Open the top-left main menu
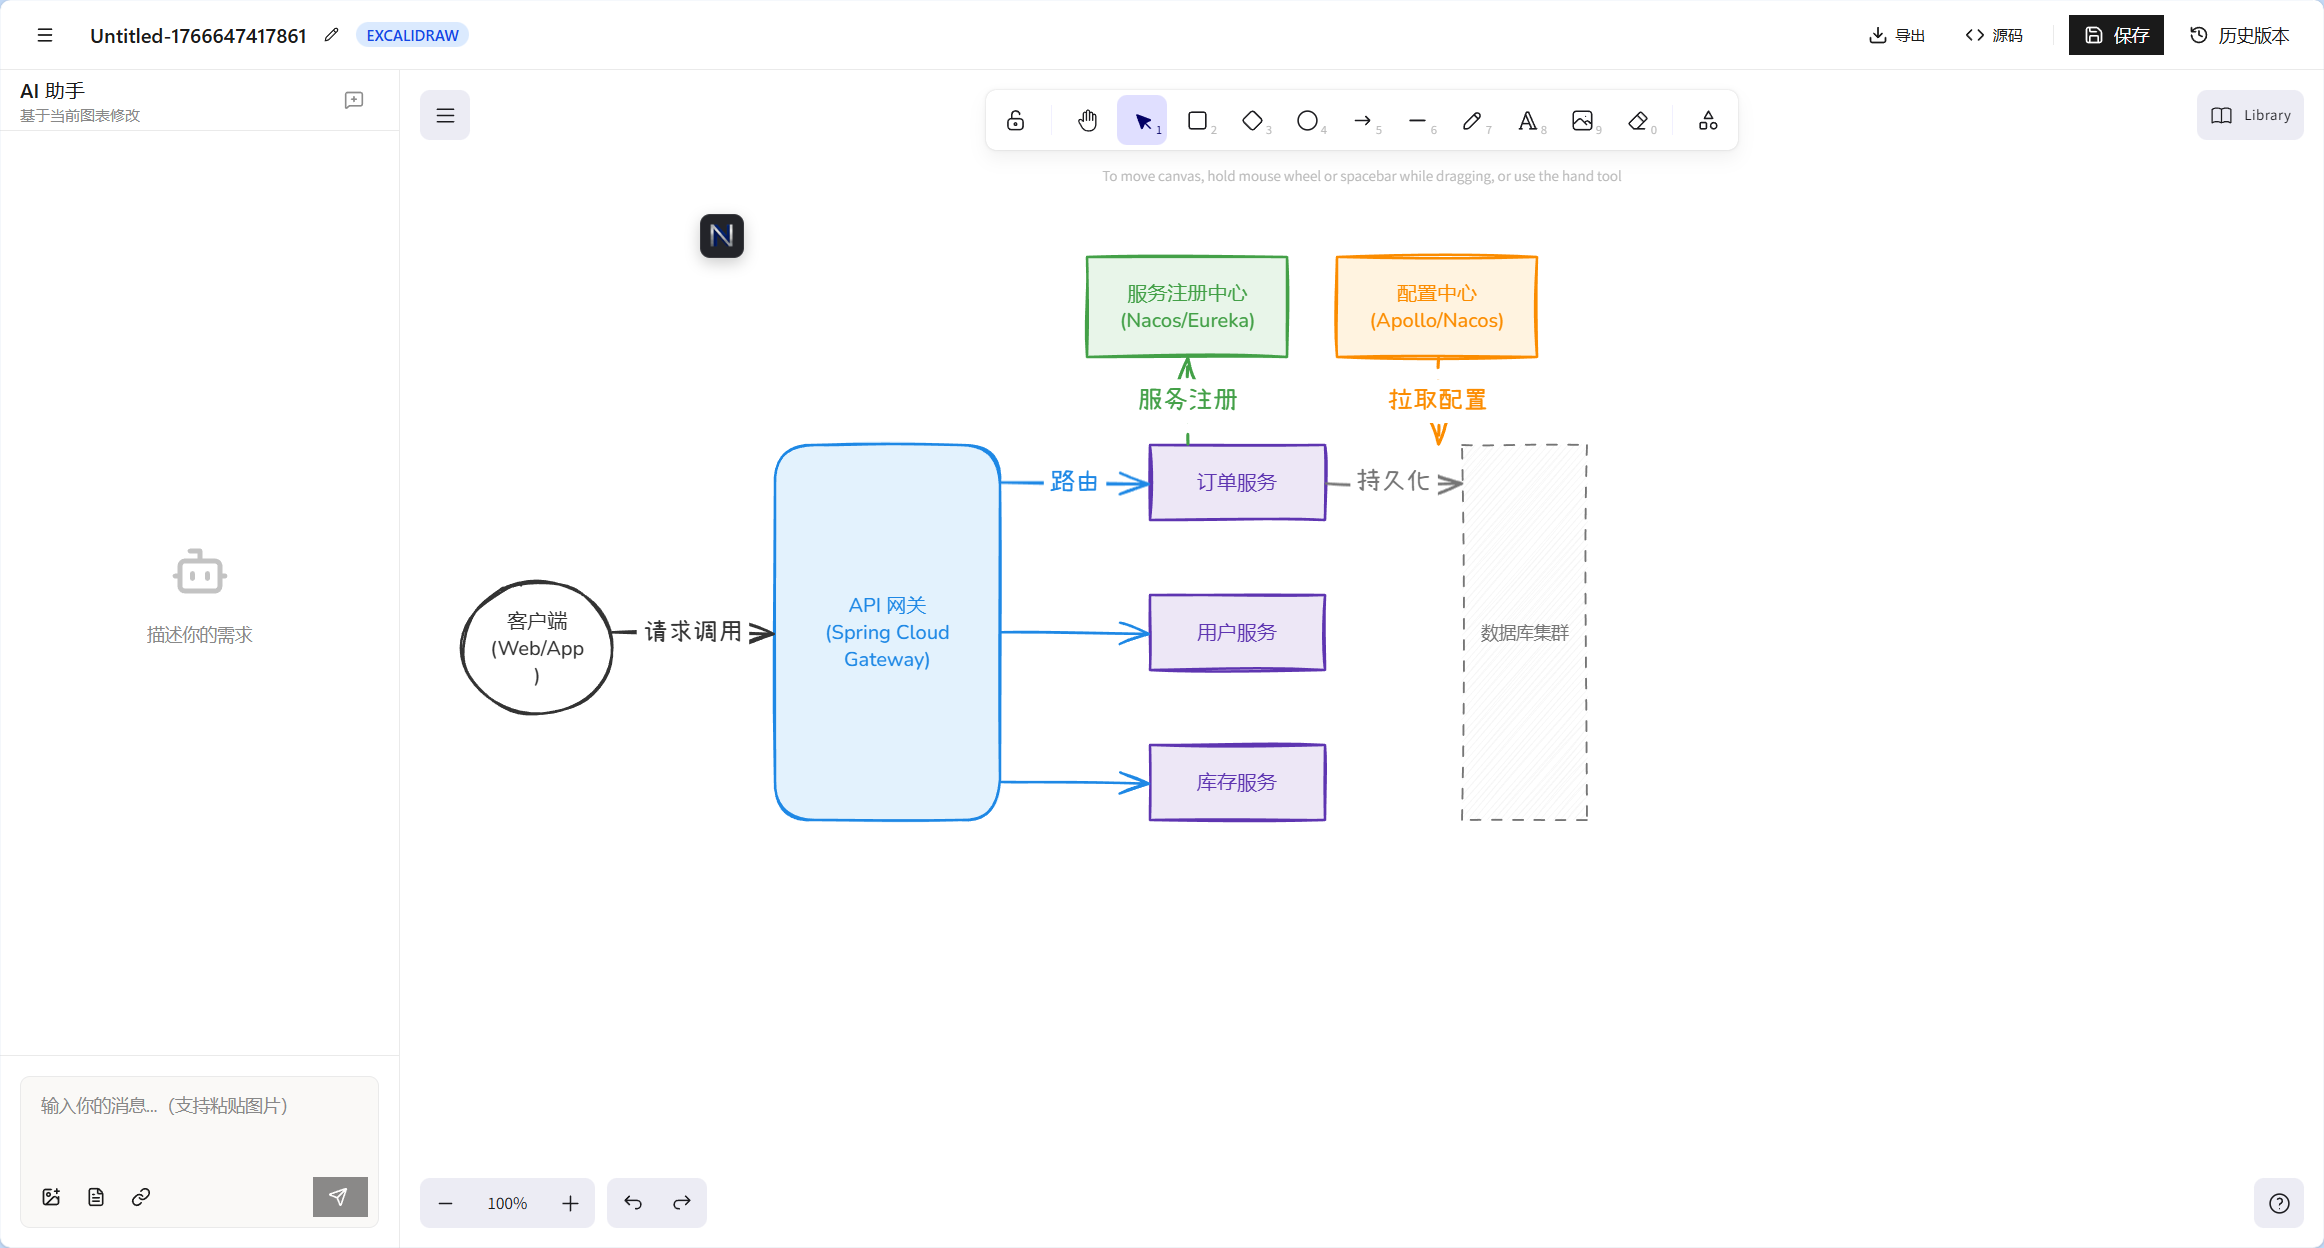Viewport: 2324px width, 1248px height. tap(45, 35)
